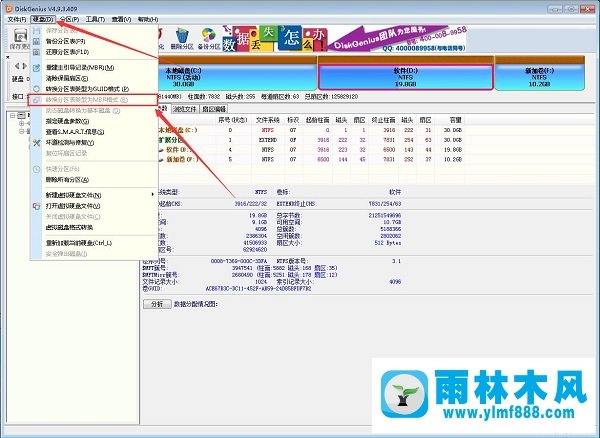Click the 分析 button
The height and width of the screenshot is (438, 600).
157,304
